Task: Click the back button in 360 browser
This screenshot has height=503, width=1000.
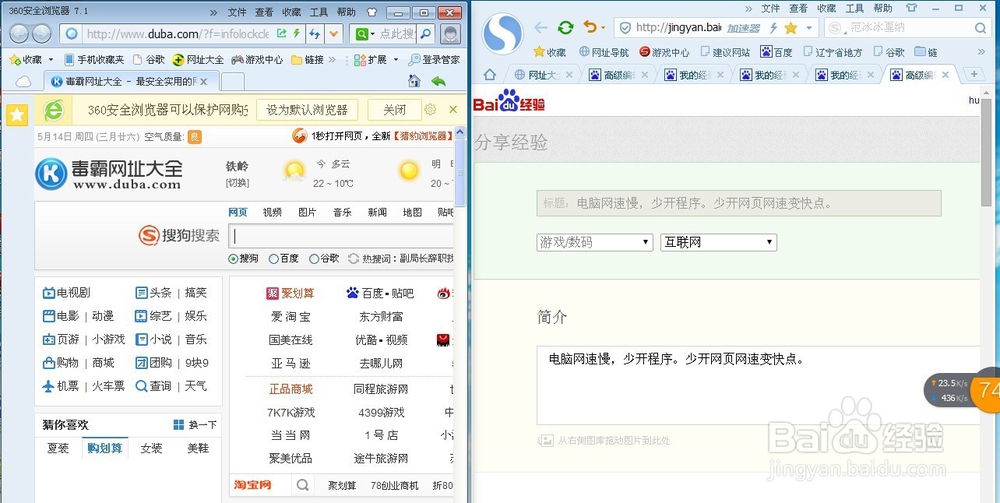Action: [19, 33]
